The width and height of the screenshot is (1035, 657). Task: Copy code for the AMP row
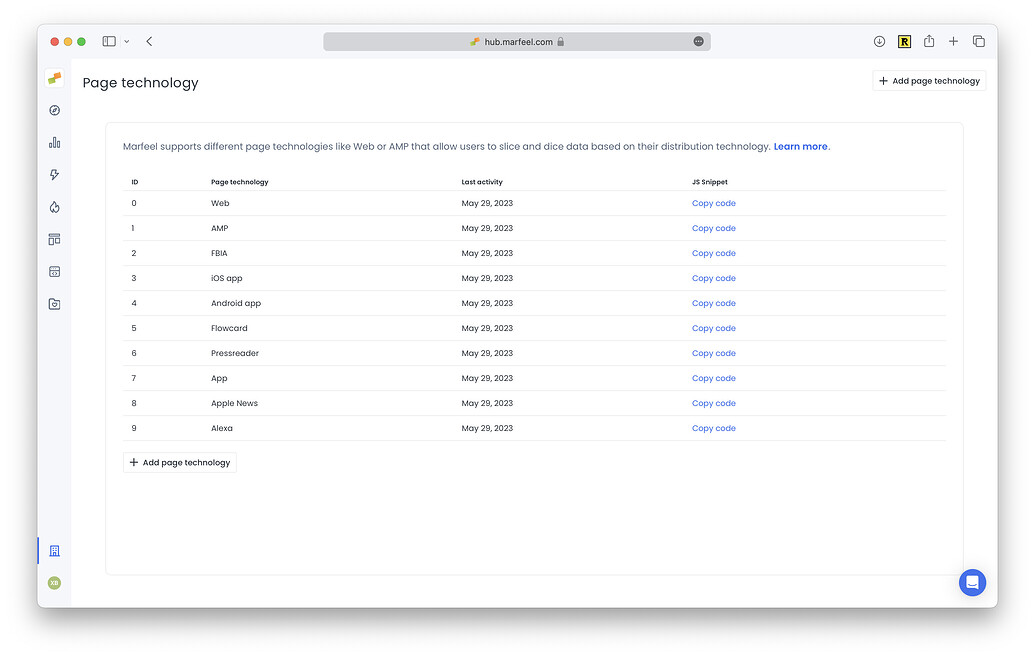713,228
